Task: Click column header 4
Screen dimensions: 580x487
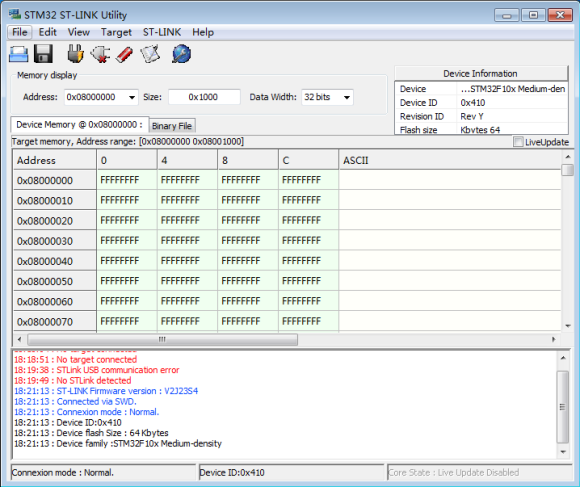Action: click(x=188, y=160)
